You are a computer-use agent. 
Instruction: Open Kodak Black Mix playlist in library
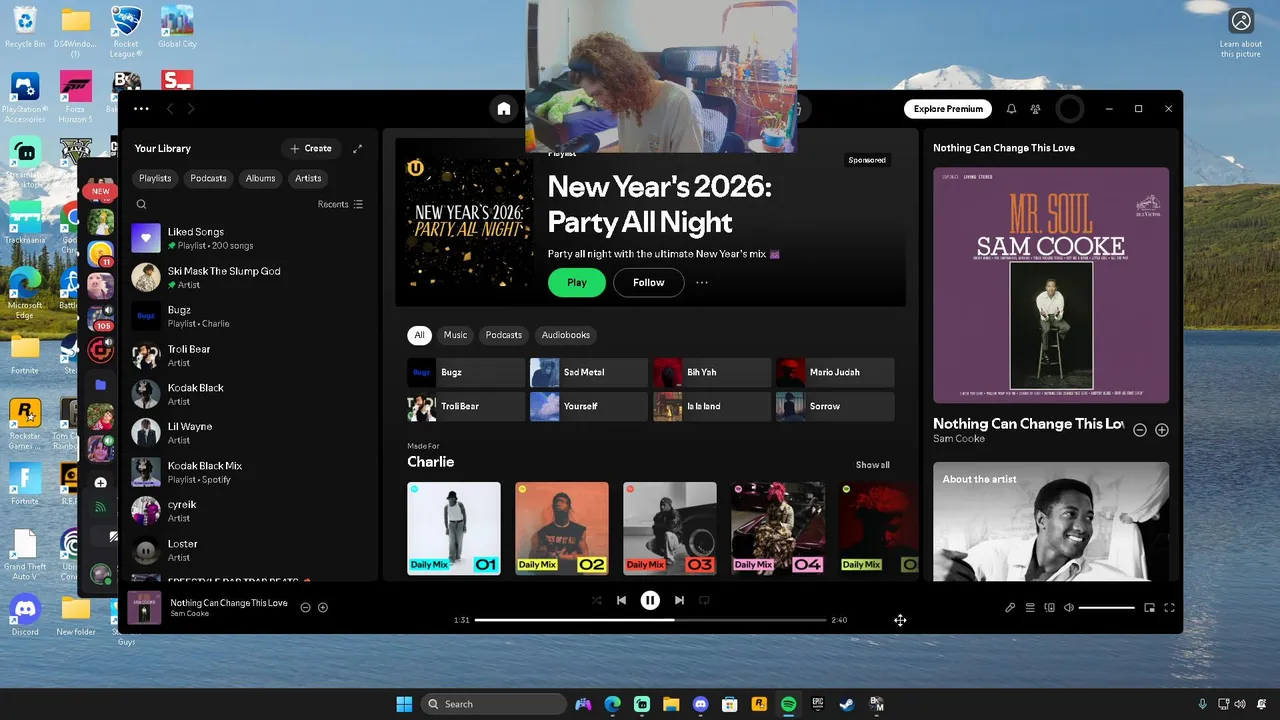coord(248,472)
